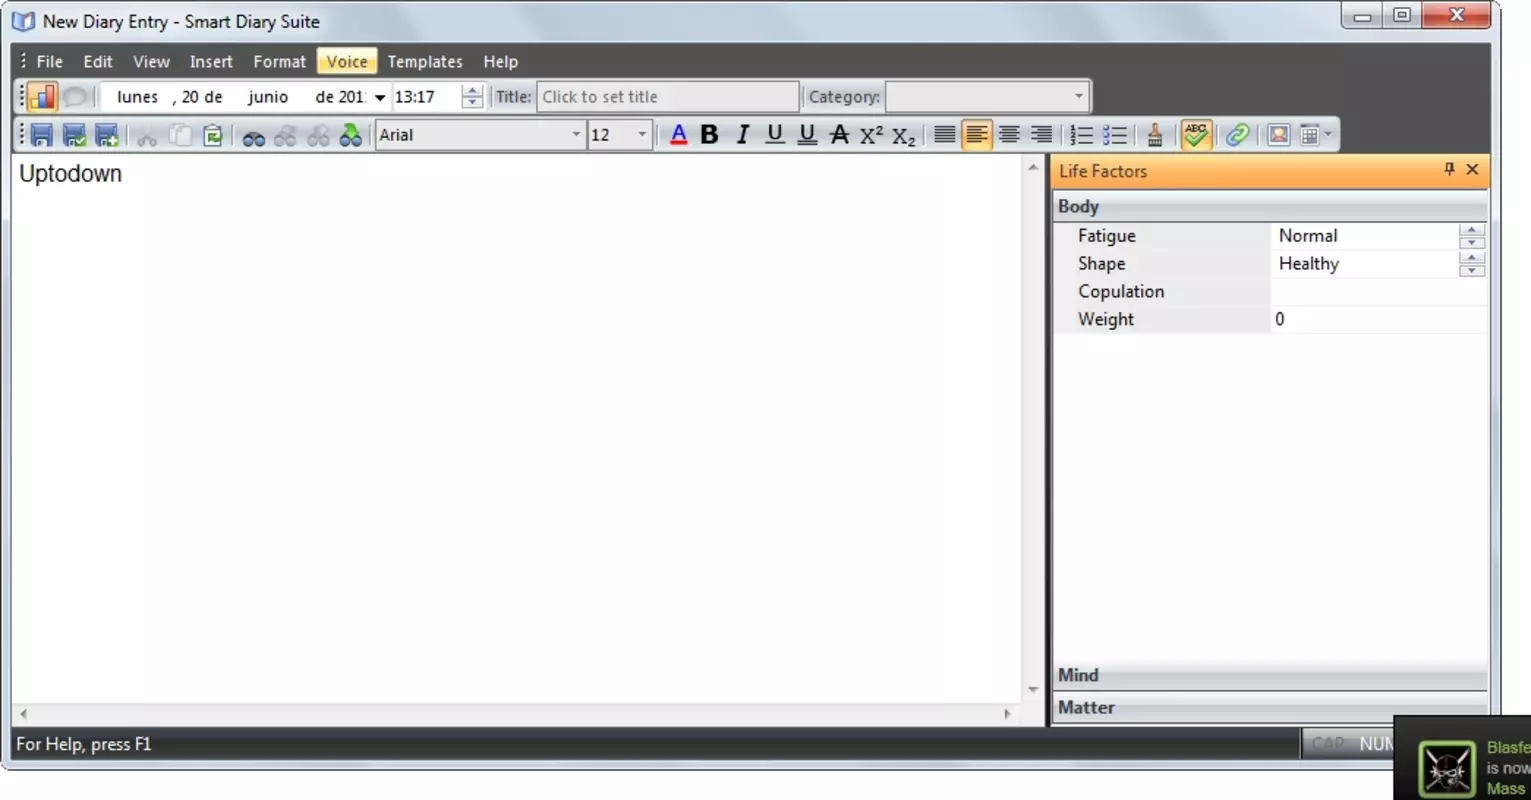Viewport: 1531px width, 800px height.
Task: Click the Fatigue value spinner
Action: (1471, 236)
